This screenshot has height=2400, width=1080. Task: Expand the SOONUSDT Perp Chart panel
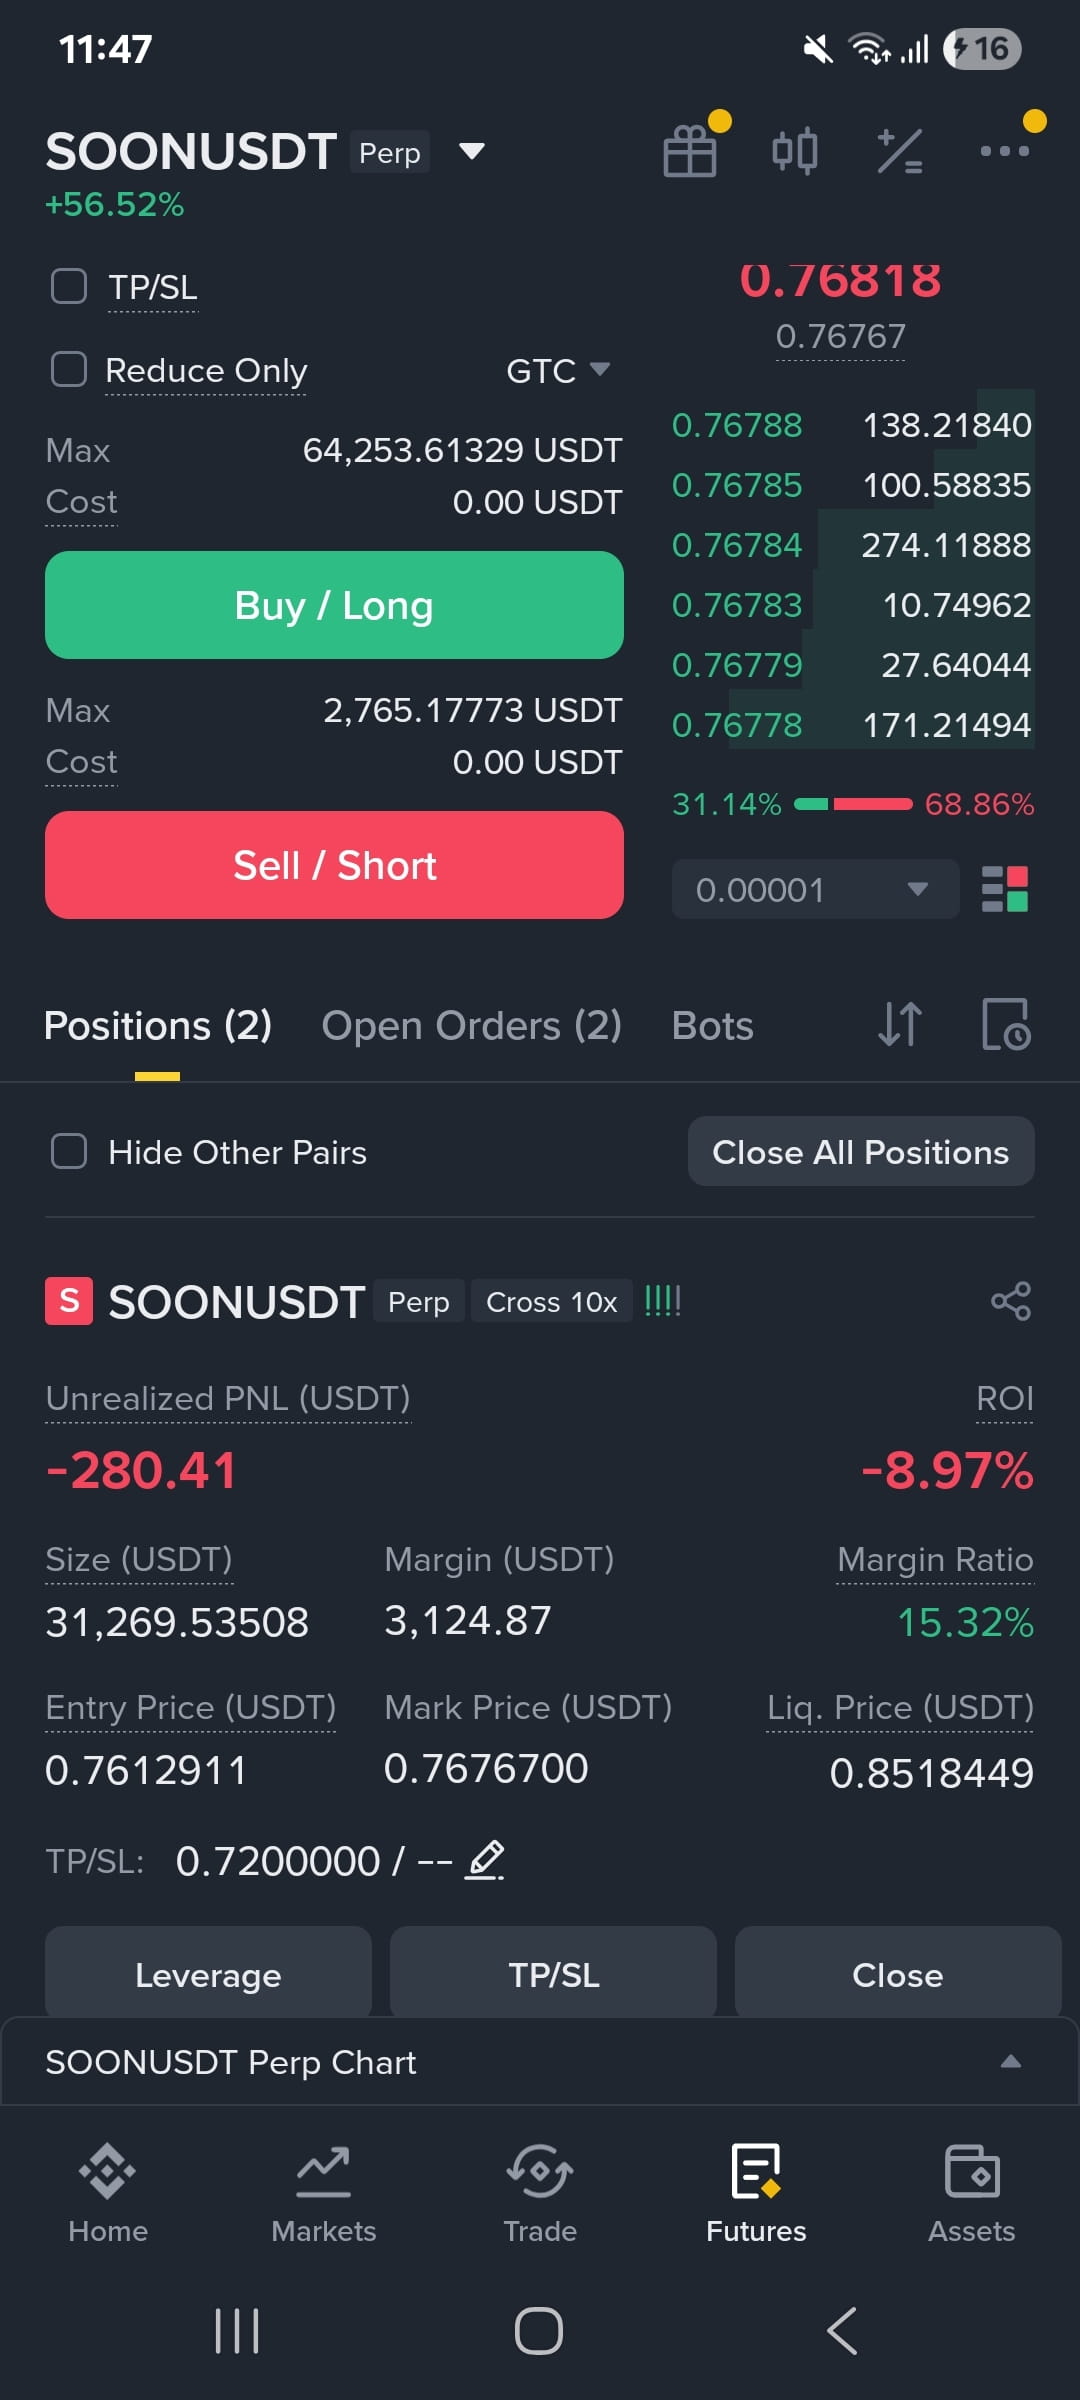(540, 2062)
